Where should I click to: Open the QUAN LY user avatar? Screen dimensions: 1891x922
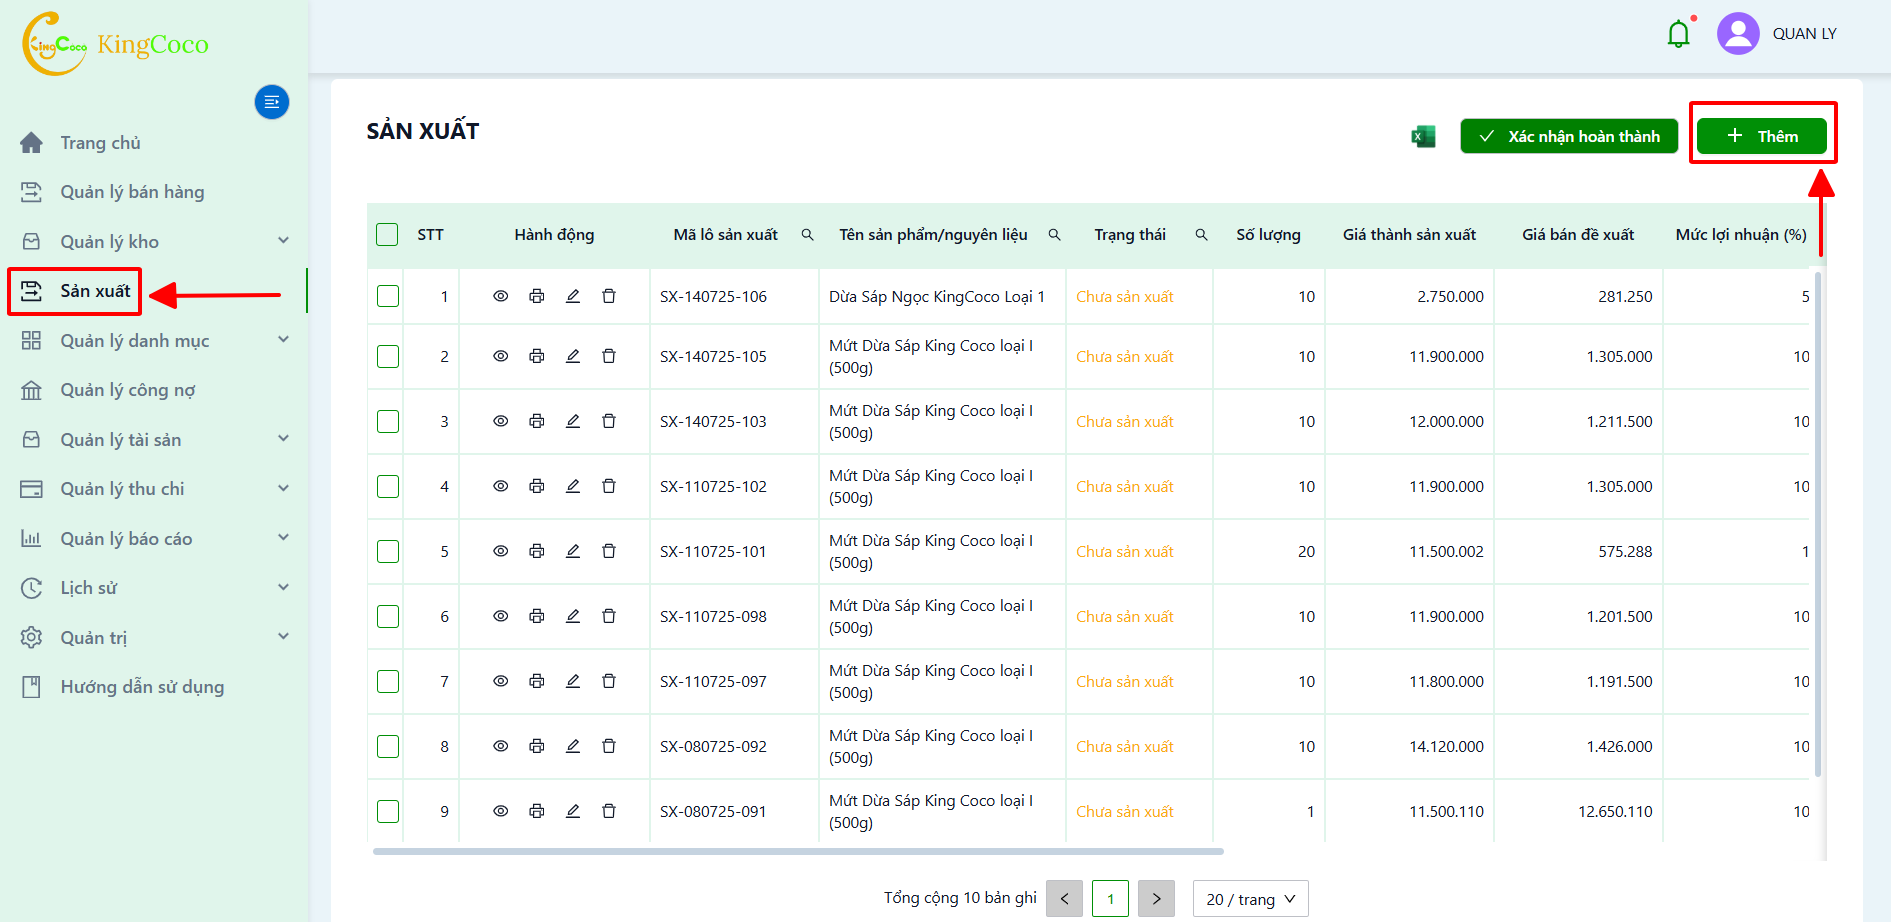click(x=1738, y=34)
